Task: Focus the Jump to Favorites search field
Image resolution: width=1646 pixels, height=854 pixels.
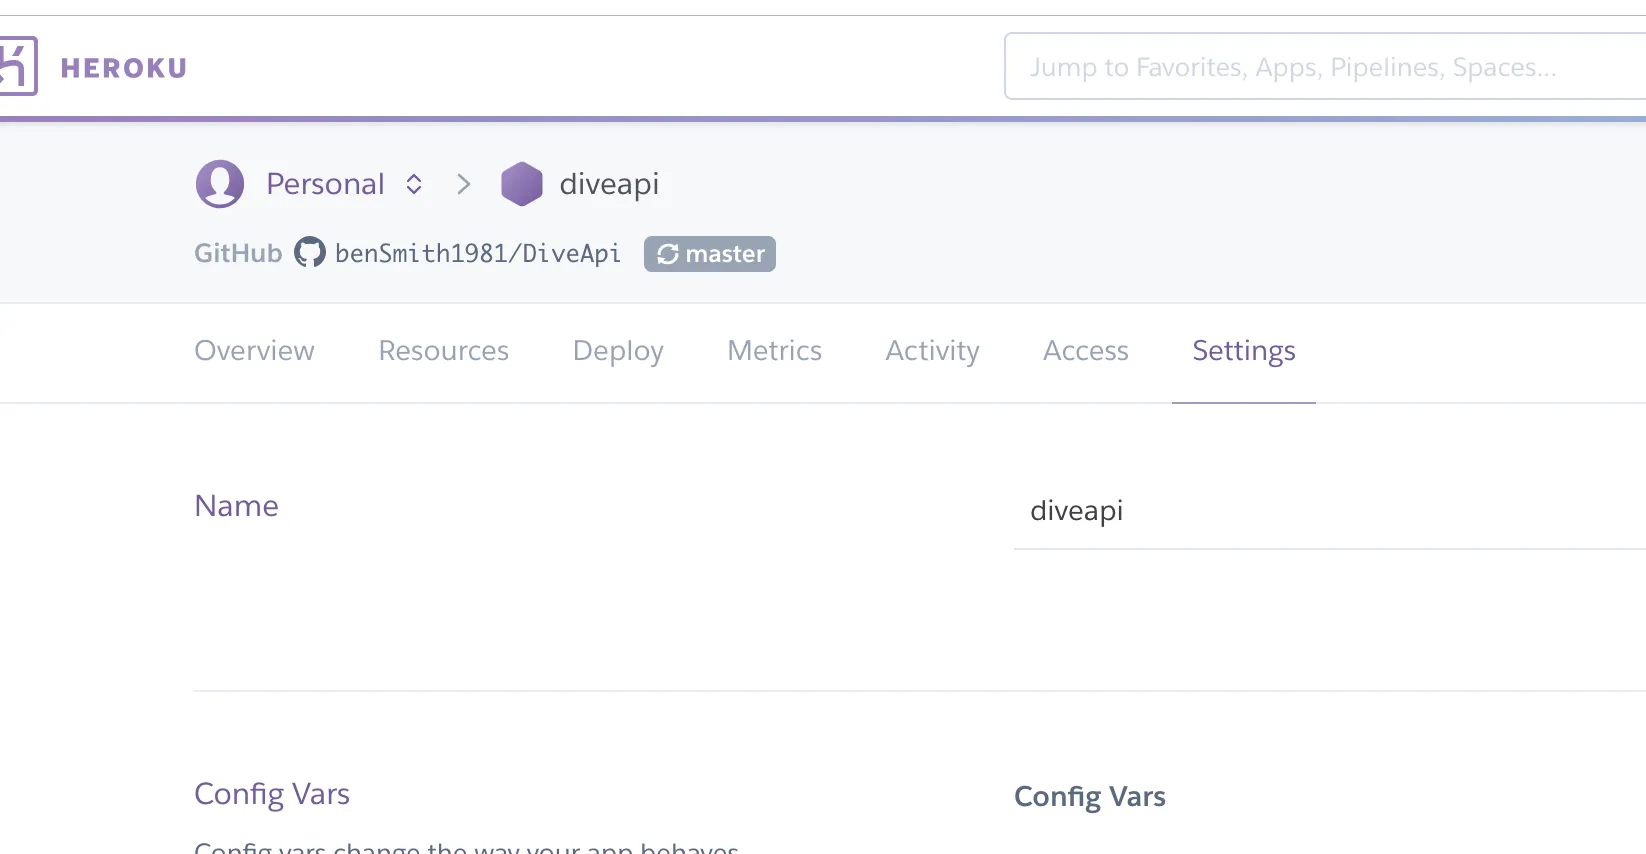Action: pyautogui.click(x=1325, y=67)
